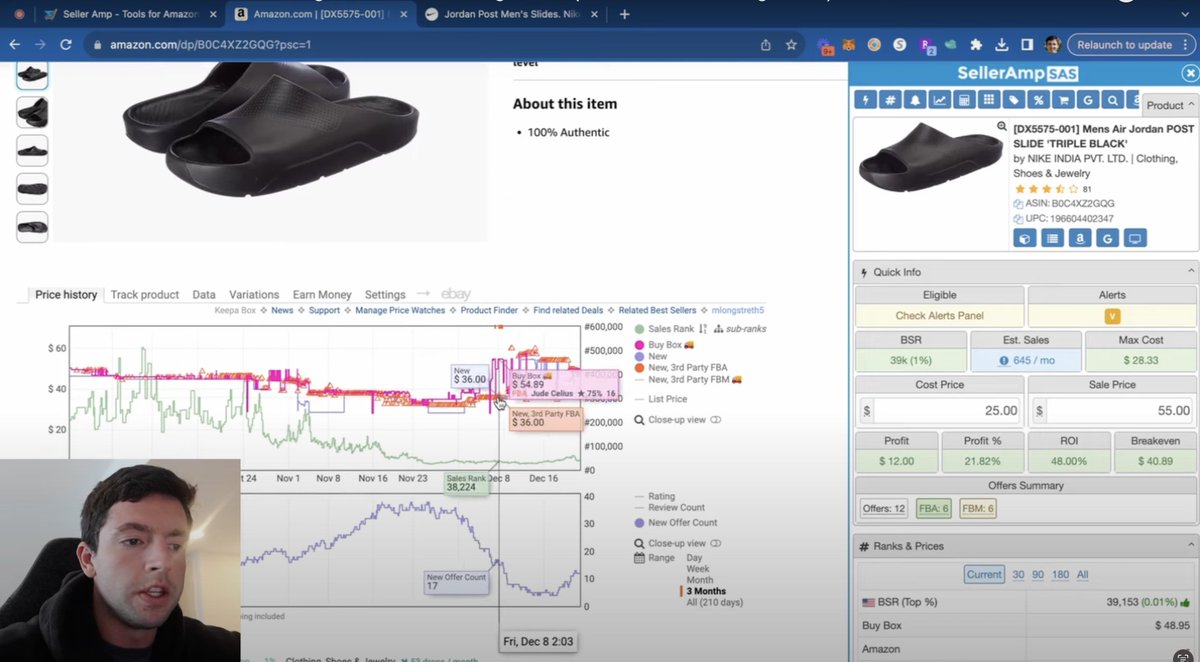The height and width of the screenshot is (662, 1200).
Task: Click the Sale Price input field
Action: pyautogui.click(x=1121, y=410)
